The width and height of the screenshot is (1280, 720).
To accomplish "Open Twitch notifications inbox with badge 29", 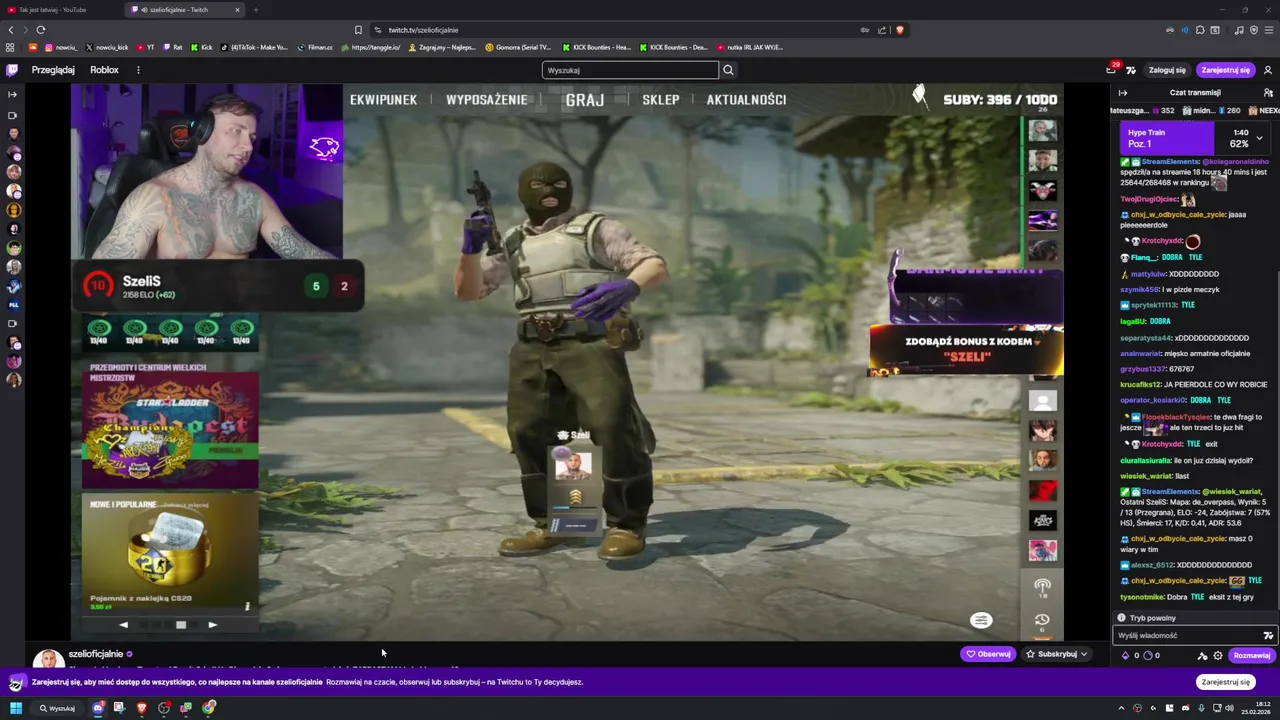I will (x=1111, y=70).
